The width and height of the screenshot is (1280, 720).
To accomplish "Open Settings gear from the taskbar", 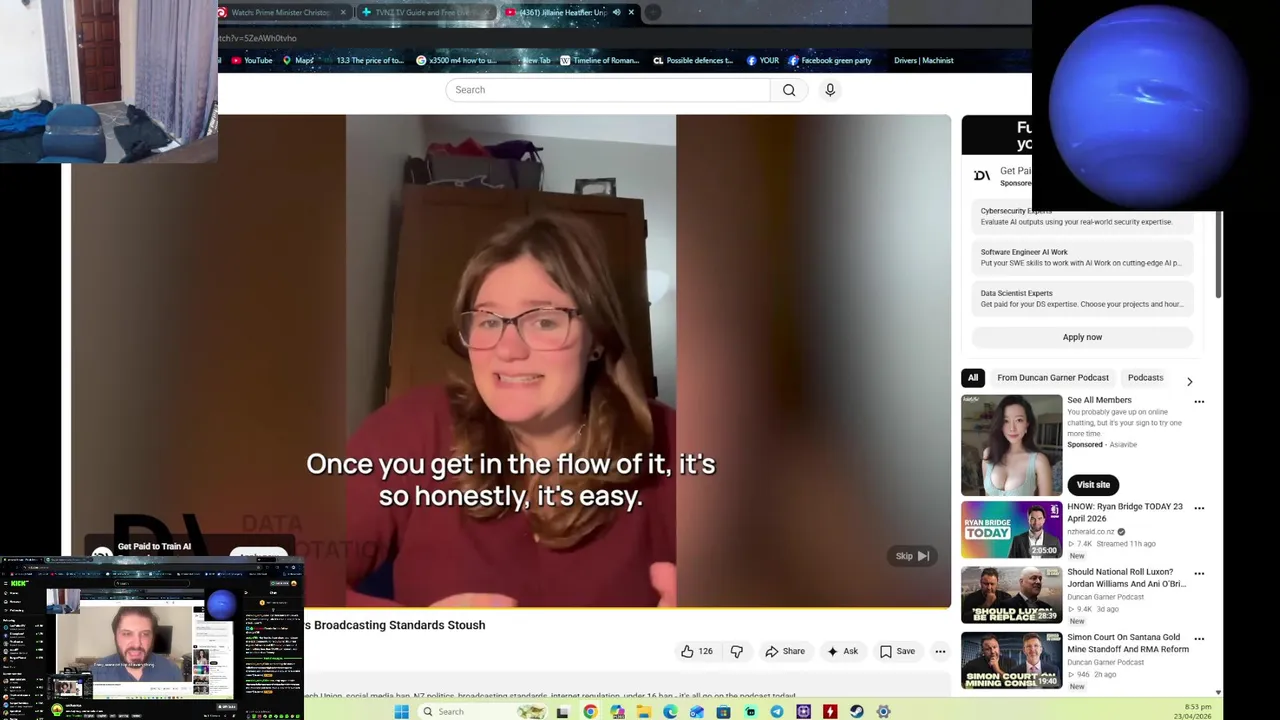I will [883, 711].
